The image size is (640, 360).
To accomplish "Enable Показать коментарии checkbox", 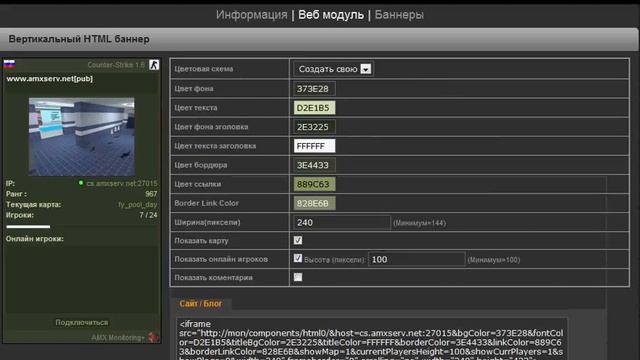I will (x=298, y=277).
